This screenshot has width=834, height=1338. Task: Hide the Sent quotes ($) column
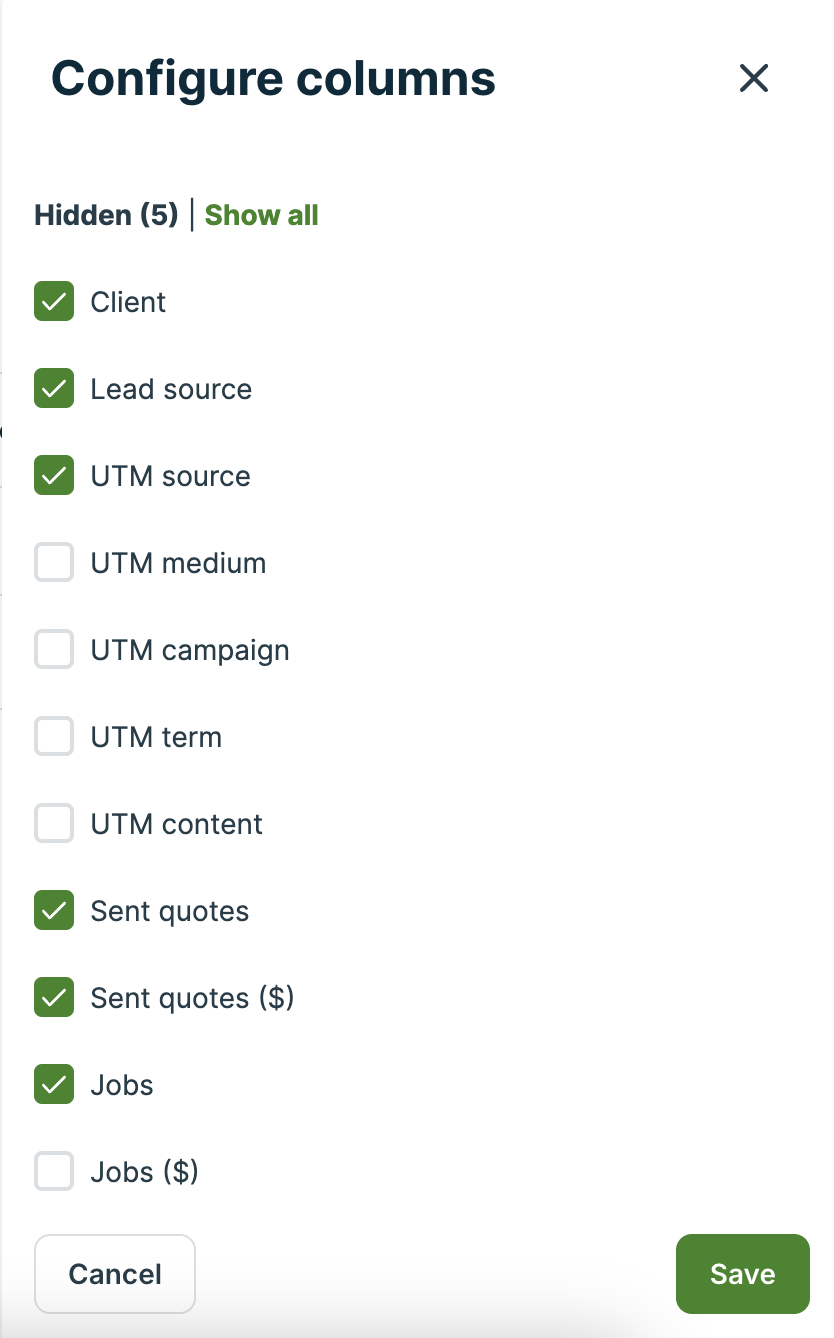[x=54, y=998]
